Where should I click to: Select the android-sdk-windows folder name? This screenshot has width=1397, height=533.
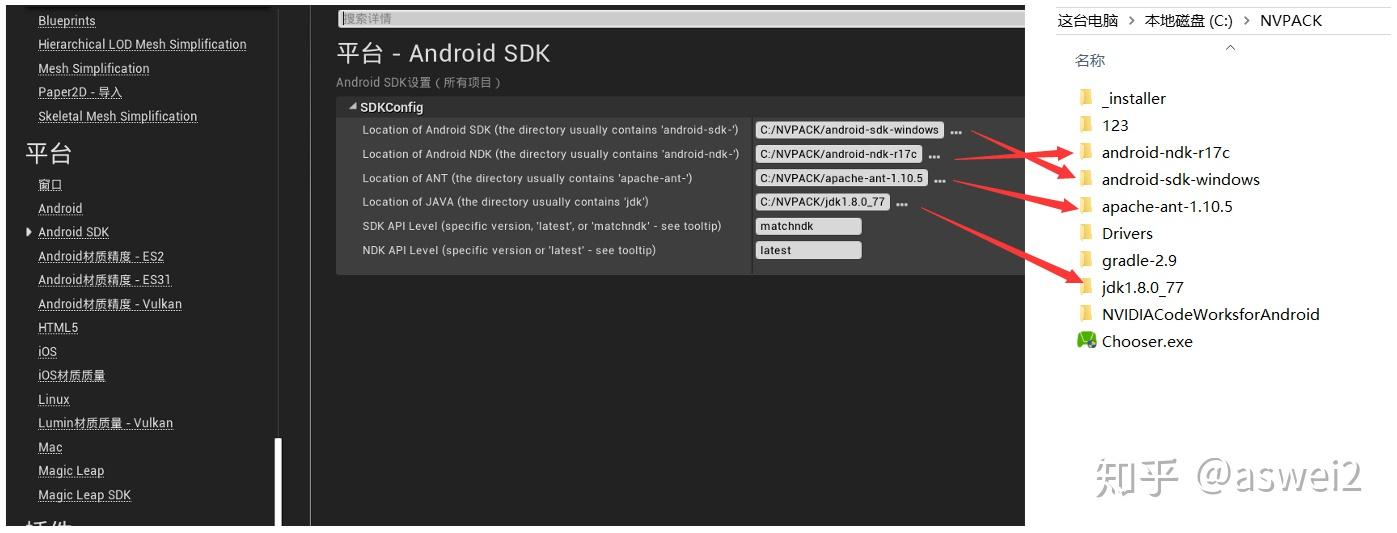point(1181,179)
